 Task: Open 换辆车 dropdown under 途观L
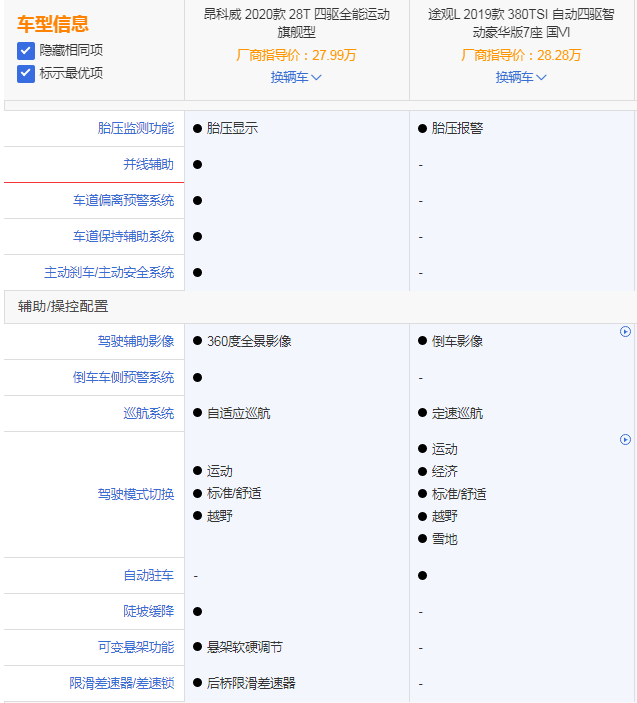pyautogui.click(x=521, y=77)
